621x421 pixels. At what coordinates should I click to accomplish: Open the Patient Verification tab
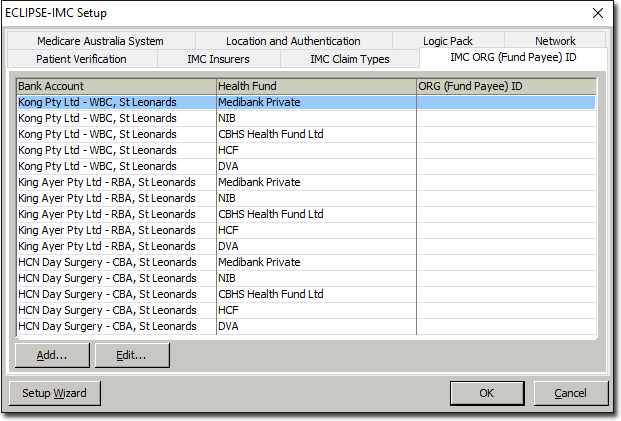(x=81, y=59)
